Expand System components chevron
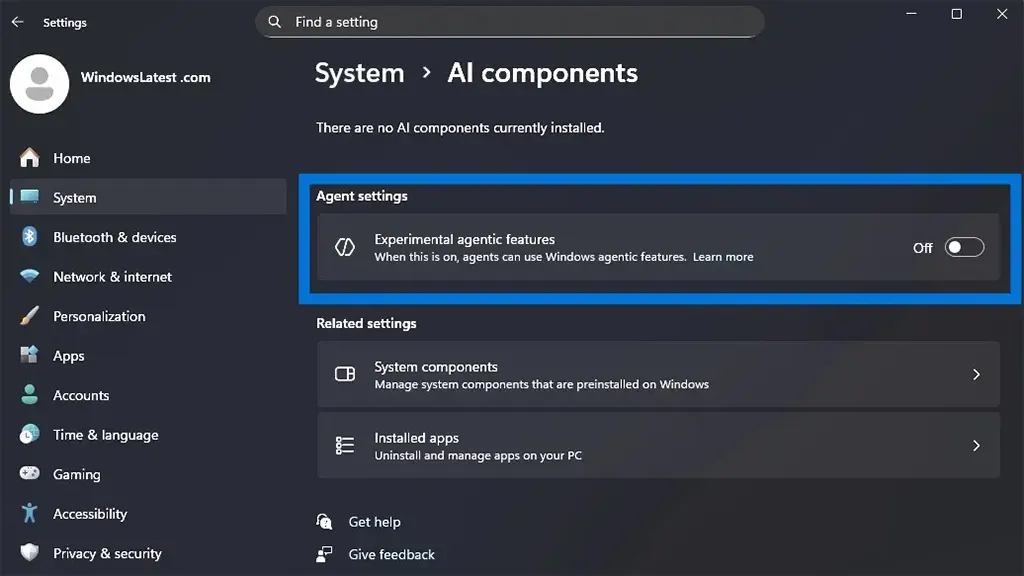 [976, 374]
